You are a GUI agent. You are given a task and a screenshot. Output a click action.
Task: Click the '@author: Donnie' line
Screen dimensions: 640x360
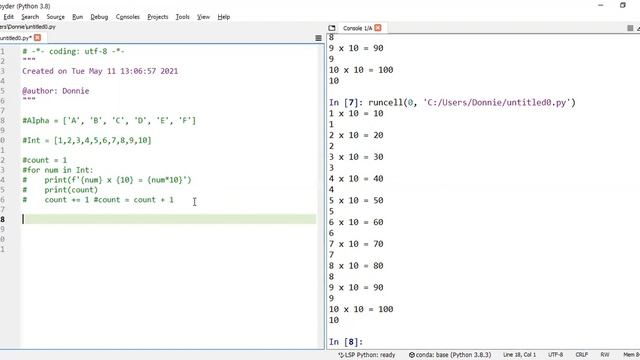click(x=56, y=91)
